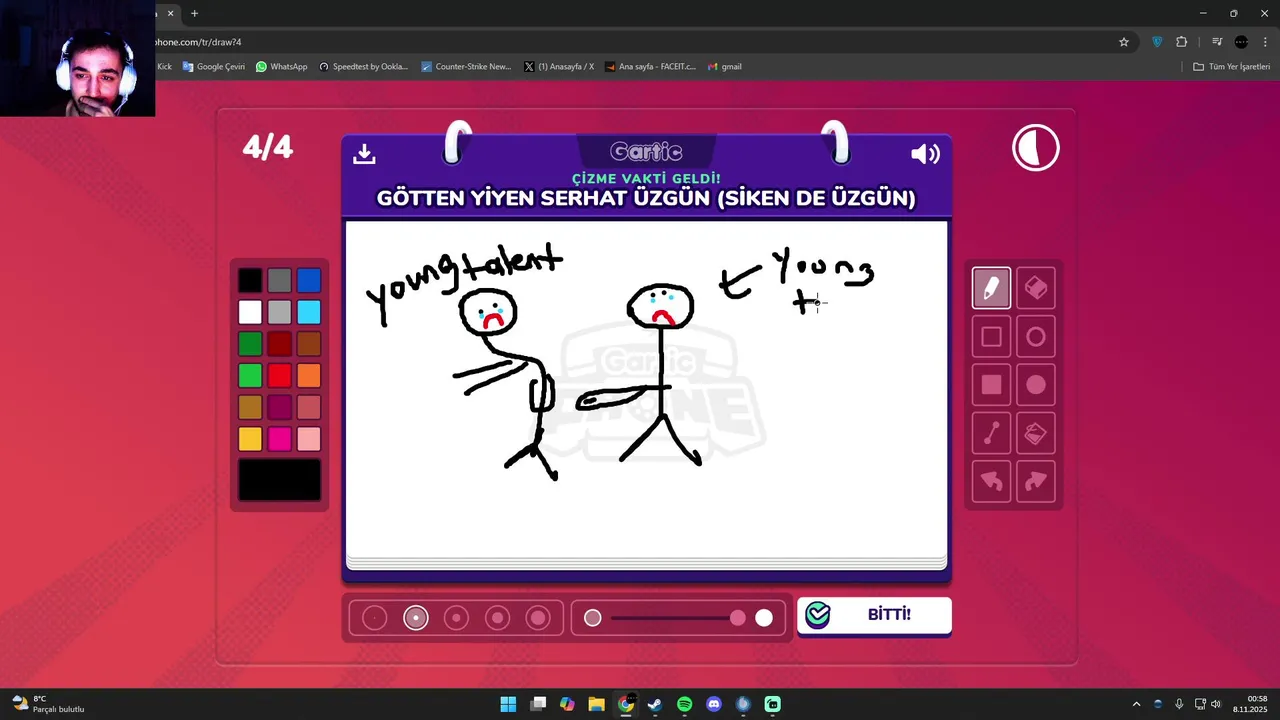The image size is (1280, 720).
Task: Choose the filled ellipse shape tool
Action: pos(1036,385)
